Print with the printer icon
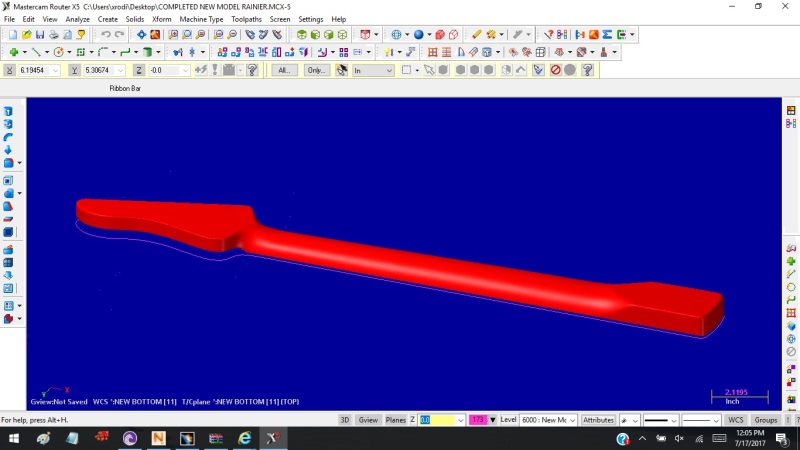This screenshot has width=800, height=450. (54, 35)
